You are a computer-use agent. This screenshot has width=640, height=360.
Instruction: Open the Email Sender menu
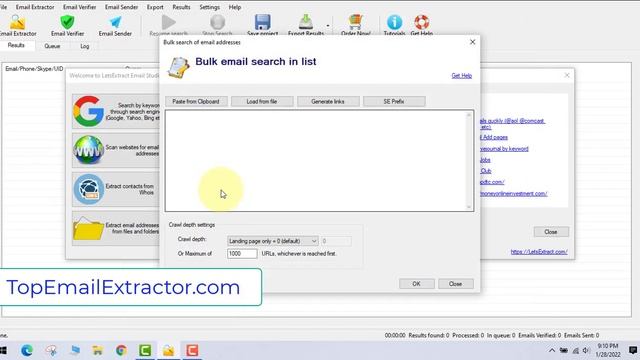tap(121, 7)
